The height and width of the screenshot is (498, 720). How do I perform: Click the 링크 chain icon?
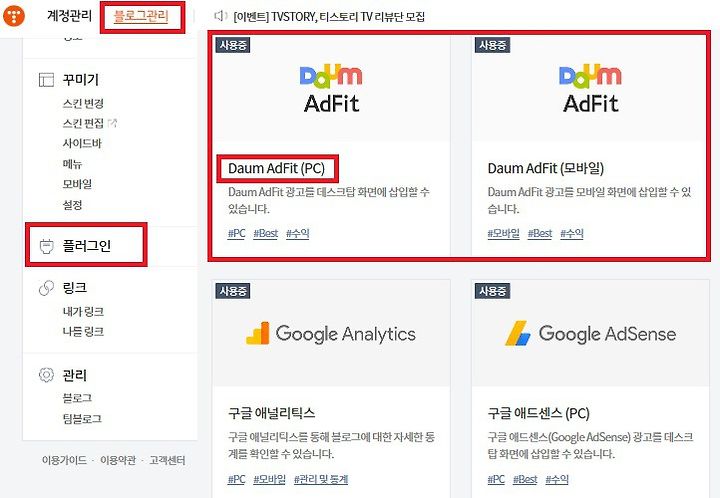(x=46, y=288)
